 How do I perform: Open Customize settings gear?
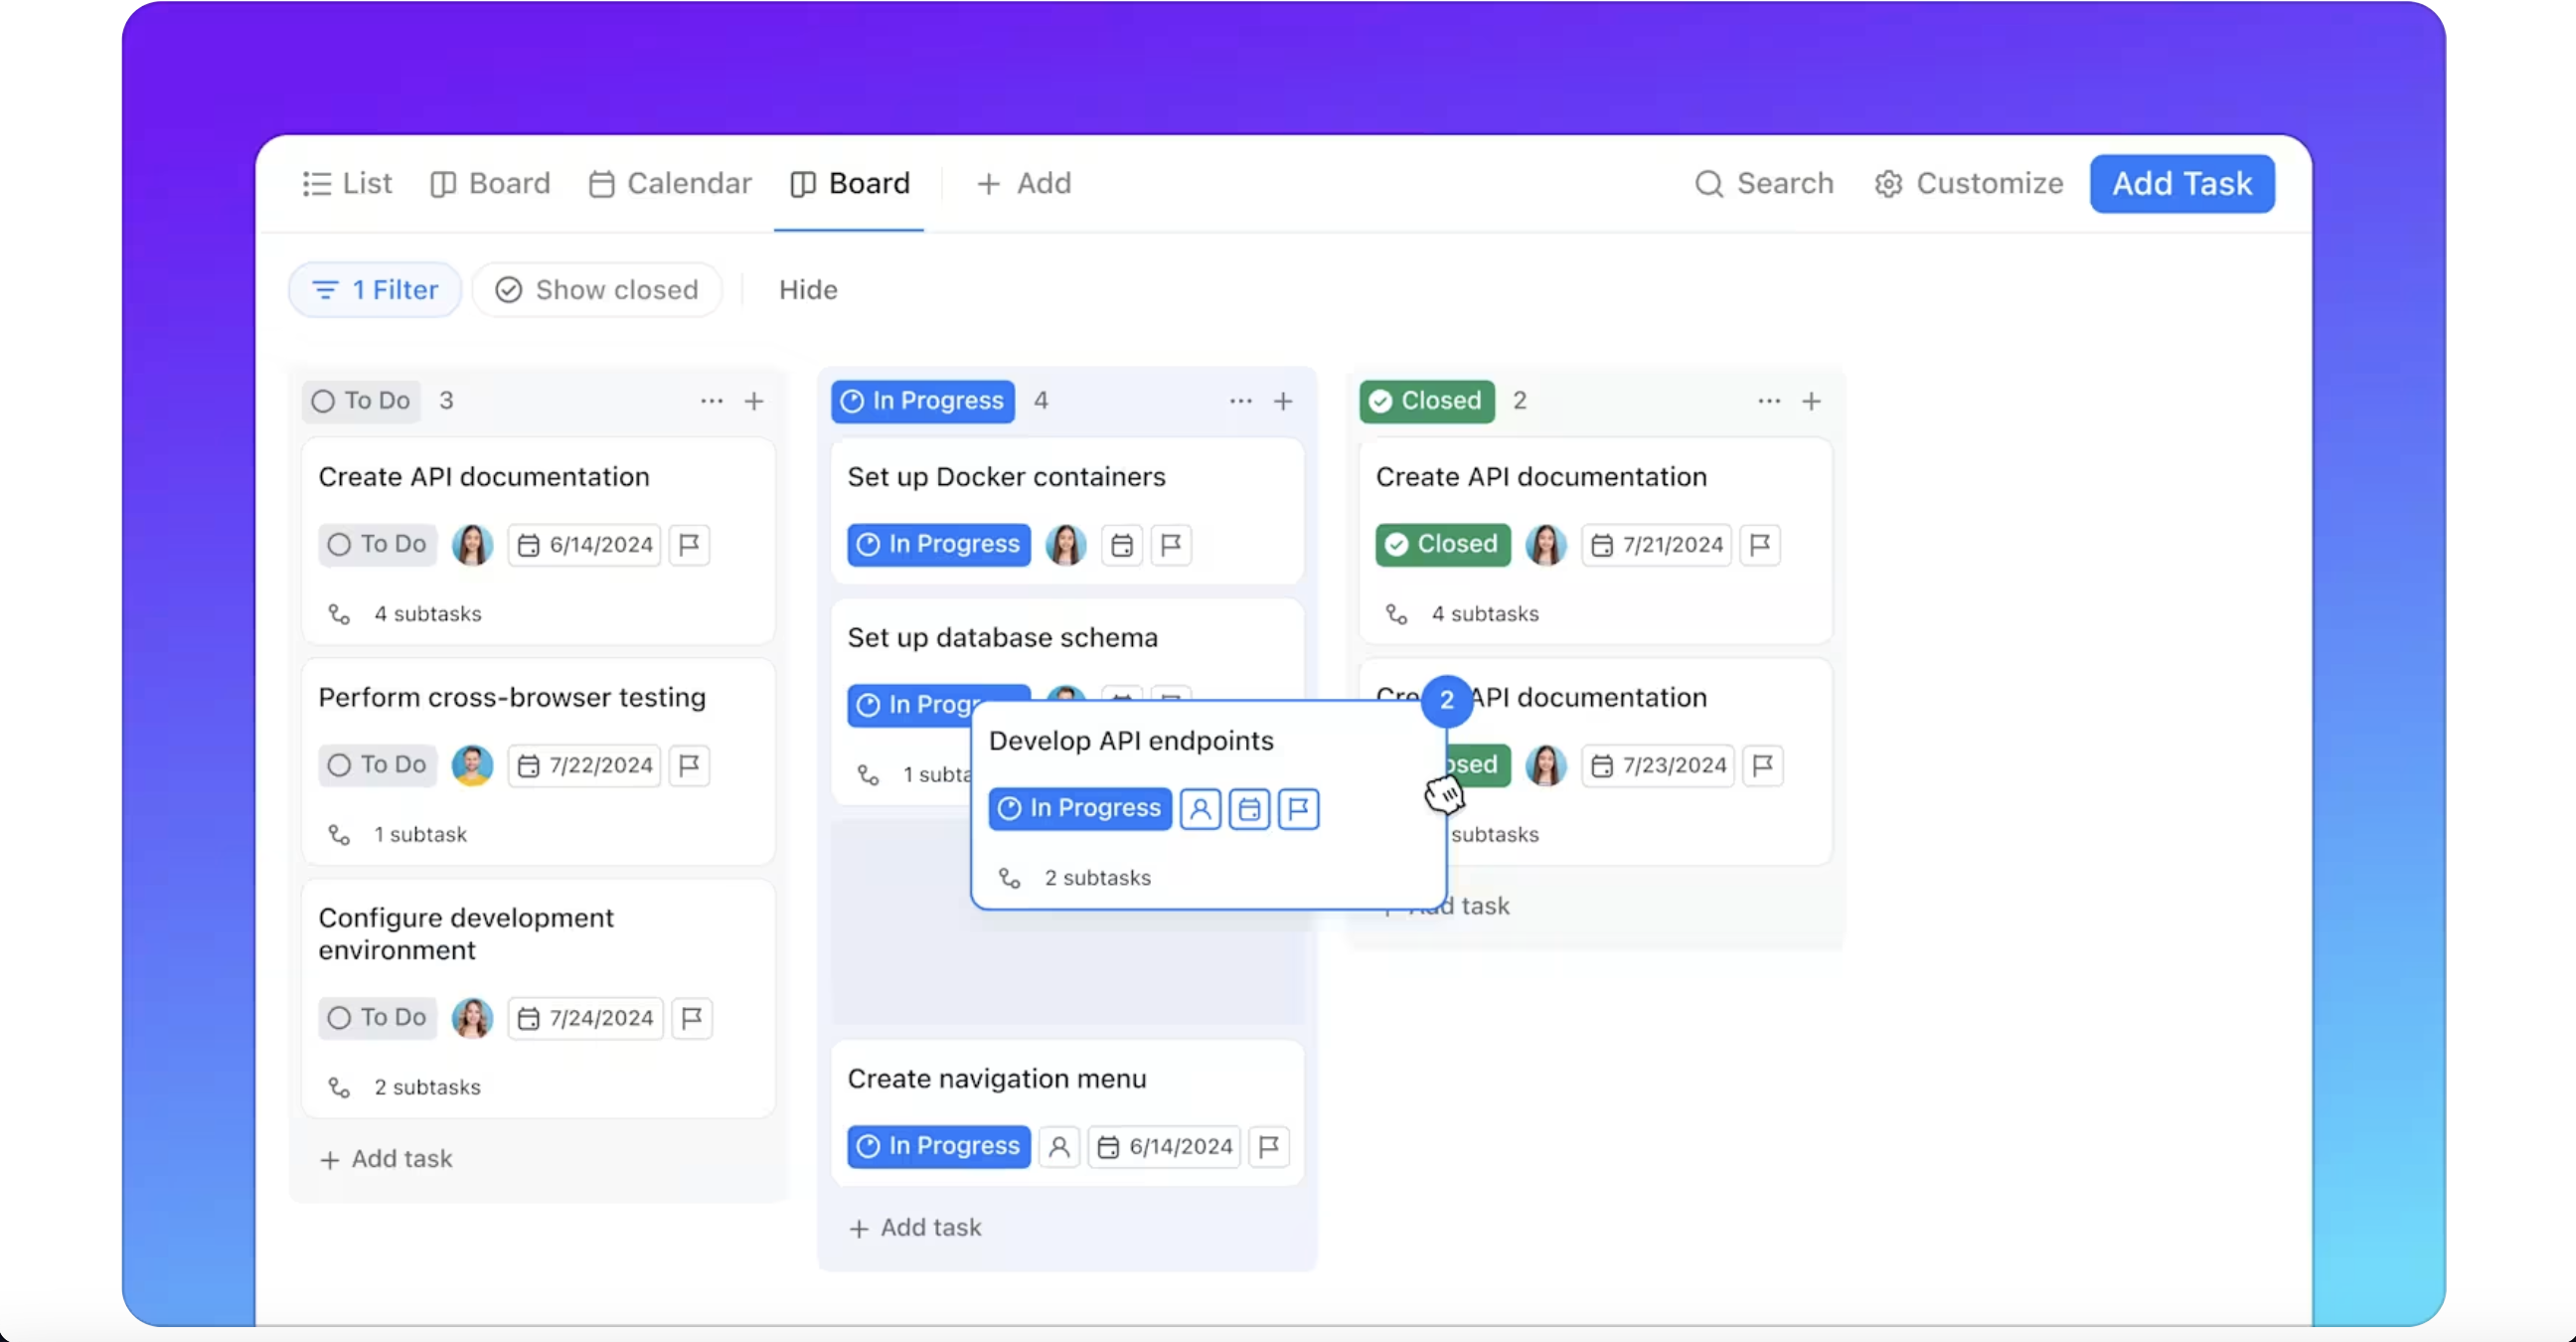coord(1968,184)
